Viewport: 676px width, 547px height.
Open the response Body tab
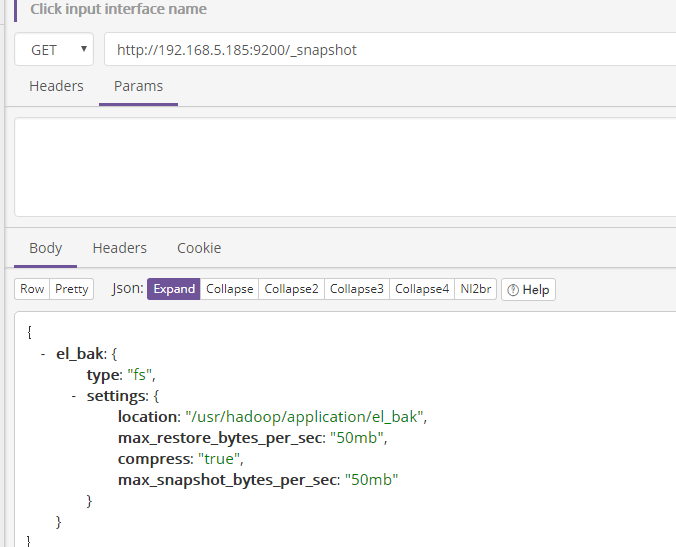pos(45,248)
